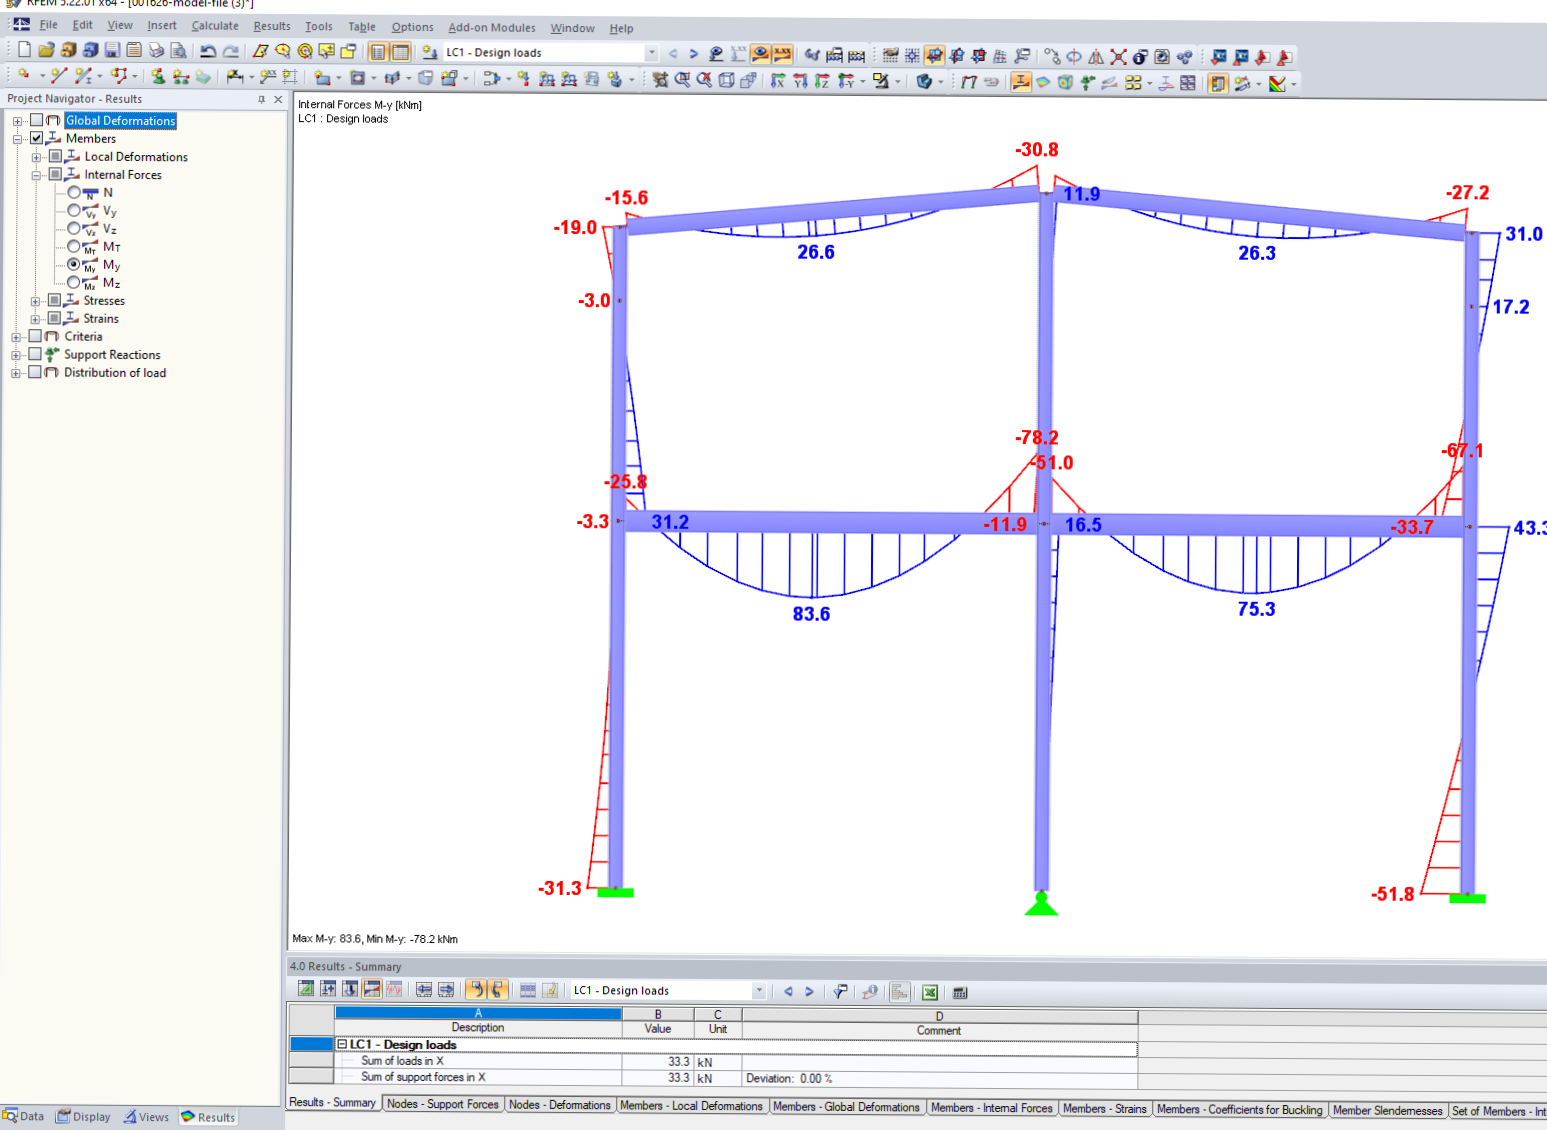This screenshot has width=1547, height=1130.
Task: Click the color scale panel icon
Action: [1218, 83]
